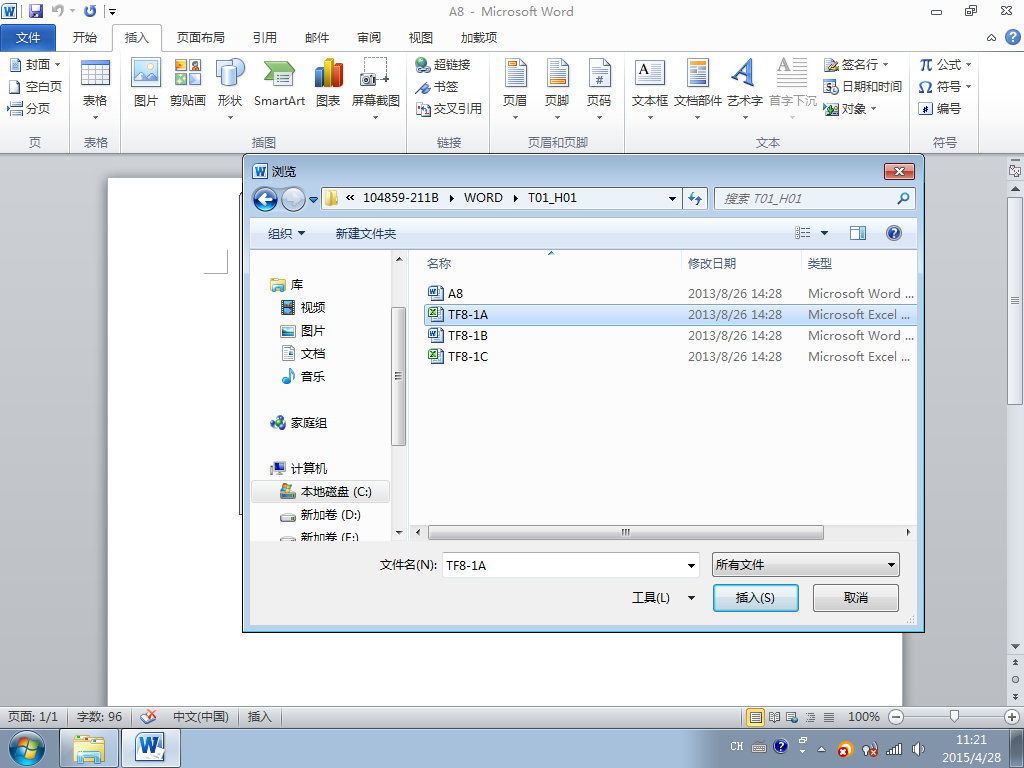Insert an Equation (公式)

(945, 65)
